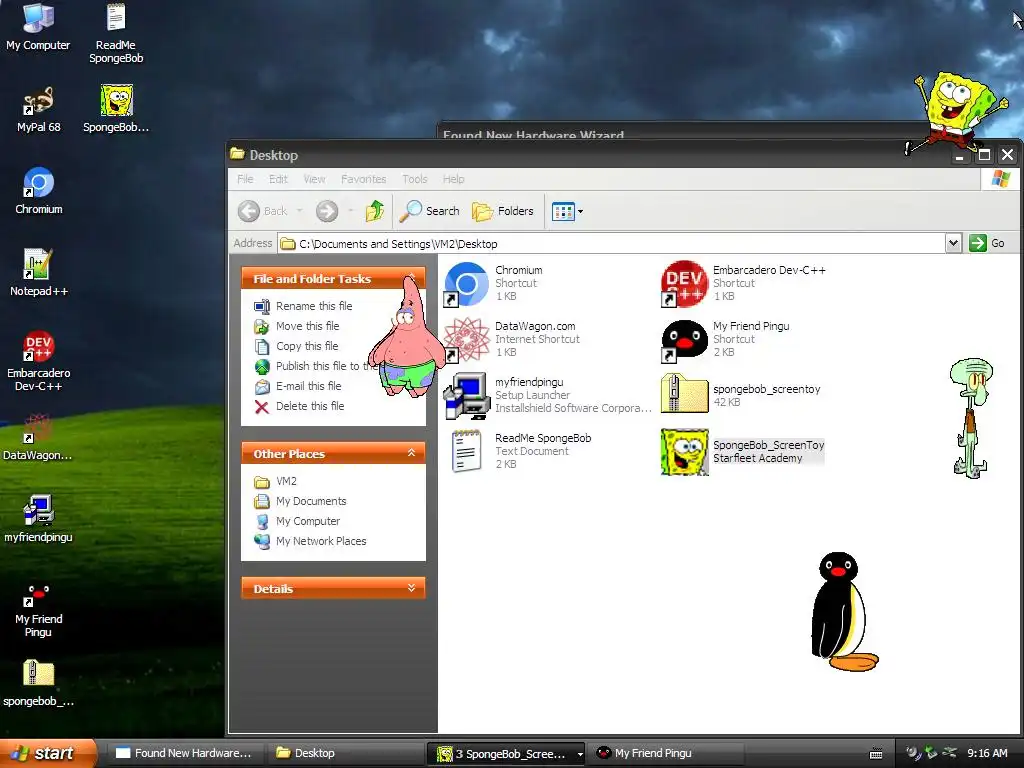Screen dimensions: 1024x768
Task: Collapse the Other Places panel
Action: (x=411, y=453)
